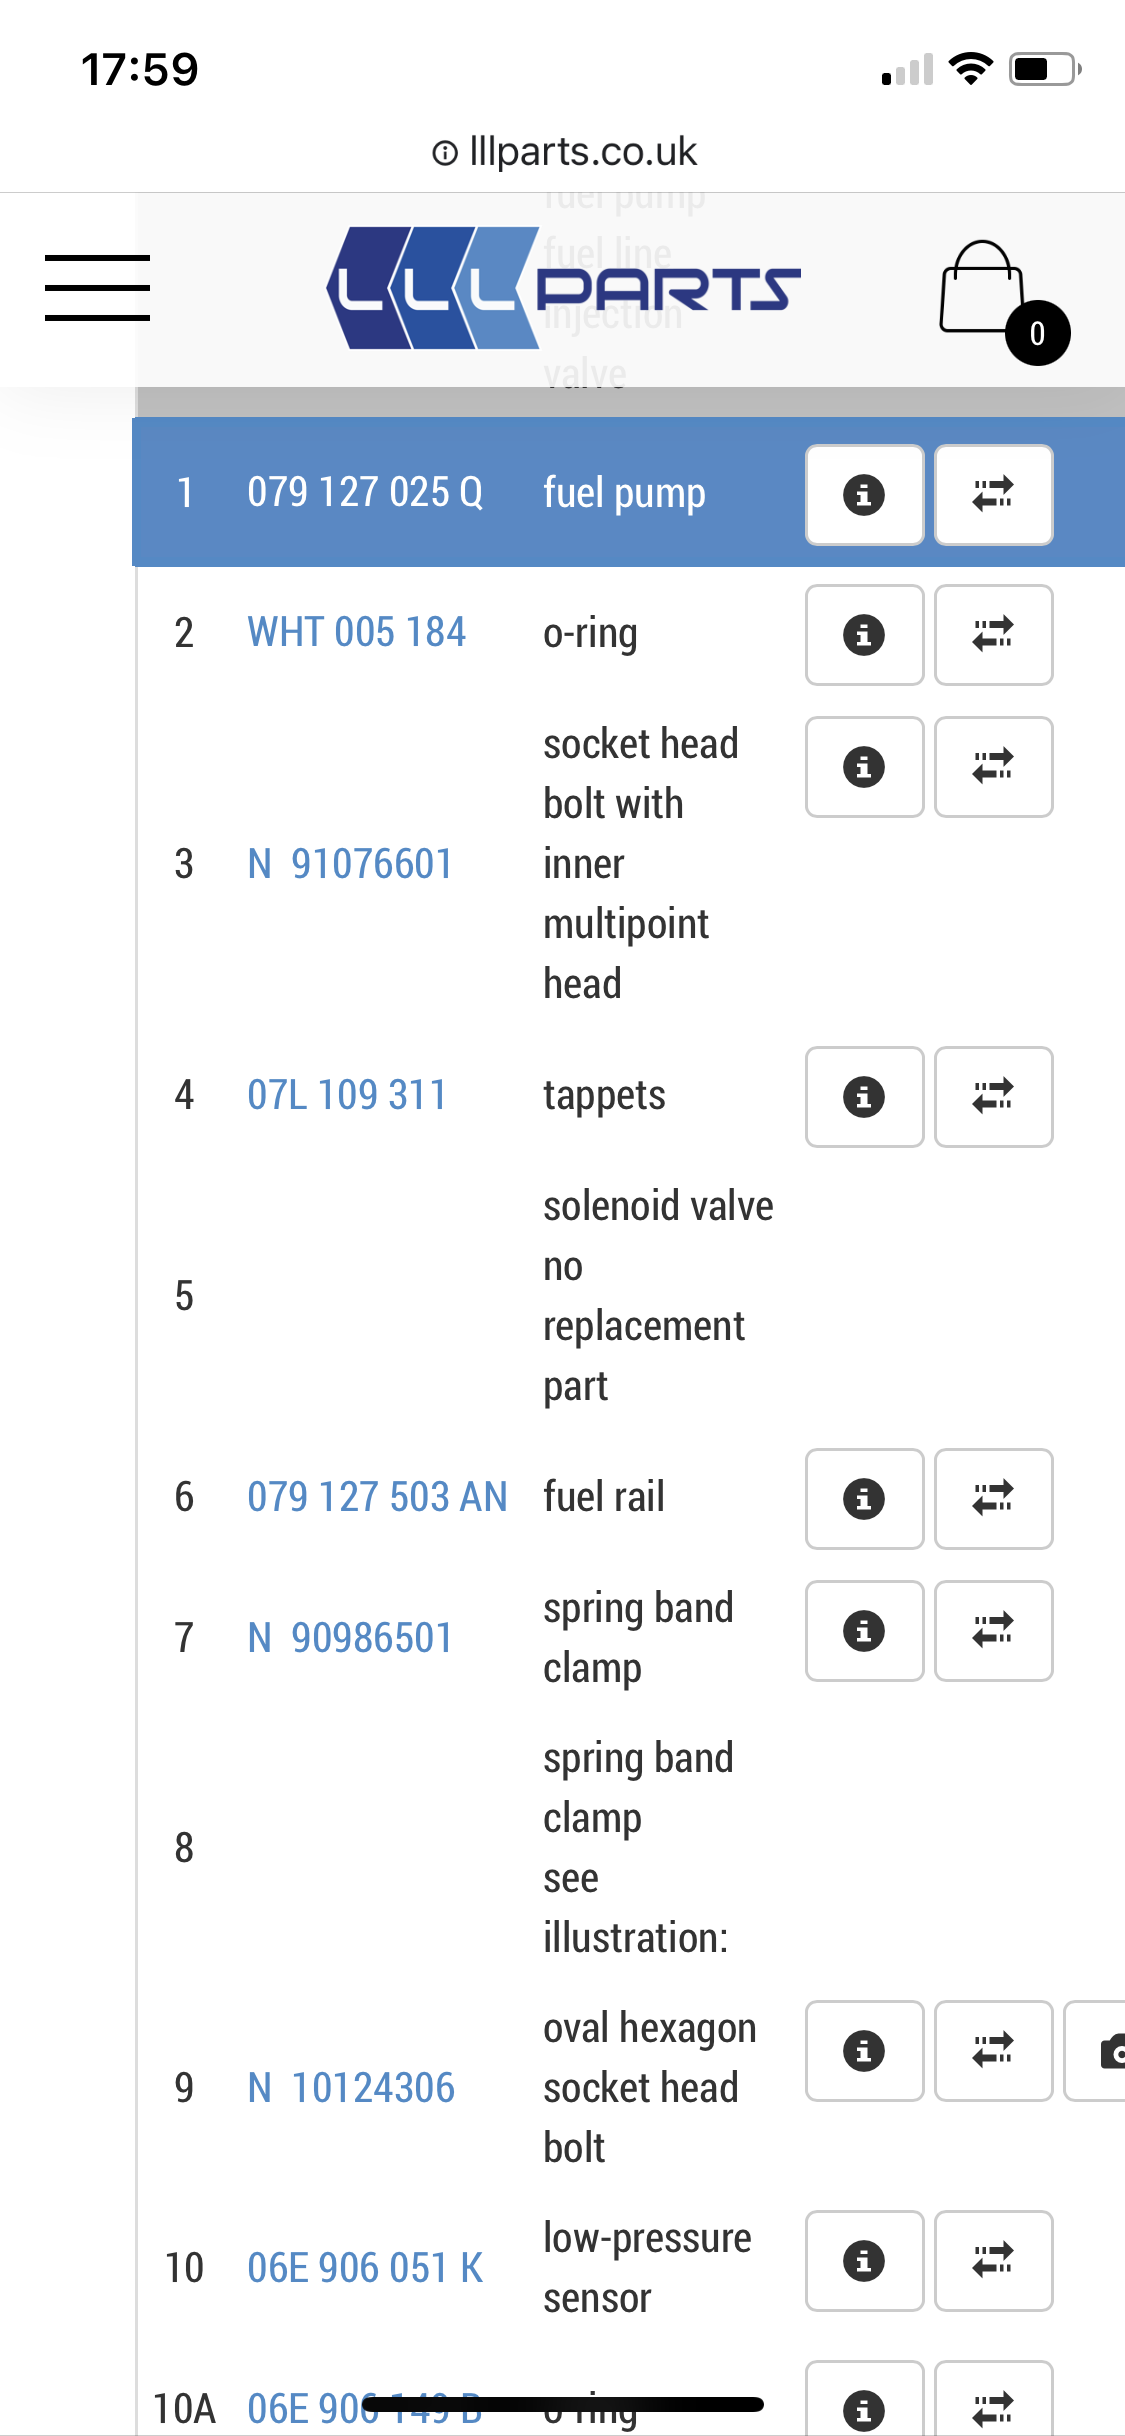
Task: Show info for socket head bolt
Action: click(864, 767)
